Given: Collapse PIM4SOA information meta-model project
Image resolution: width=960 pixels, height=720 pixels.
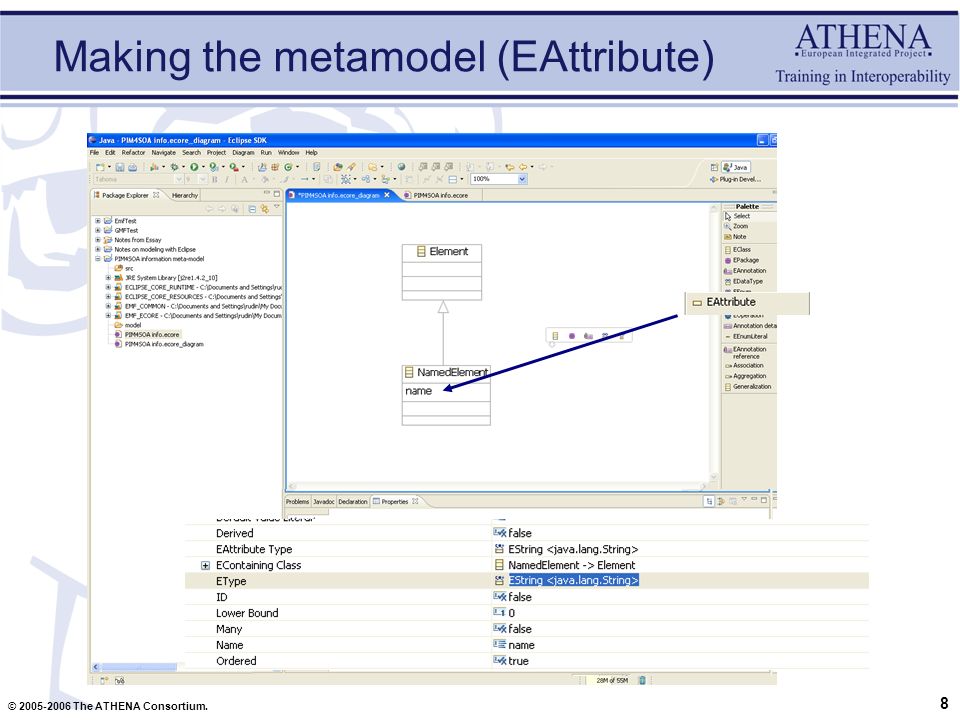Looking at the screenshot, I should 98,259.
